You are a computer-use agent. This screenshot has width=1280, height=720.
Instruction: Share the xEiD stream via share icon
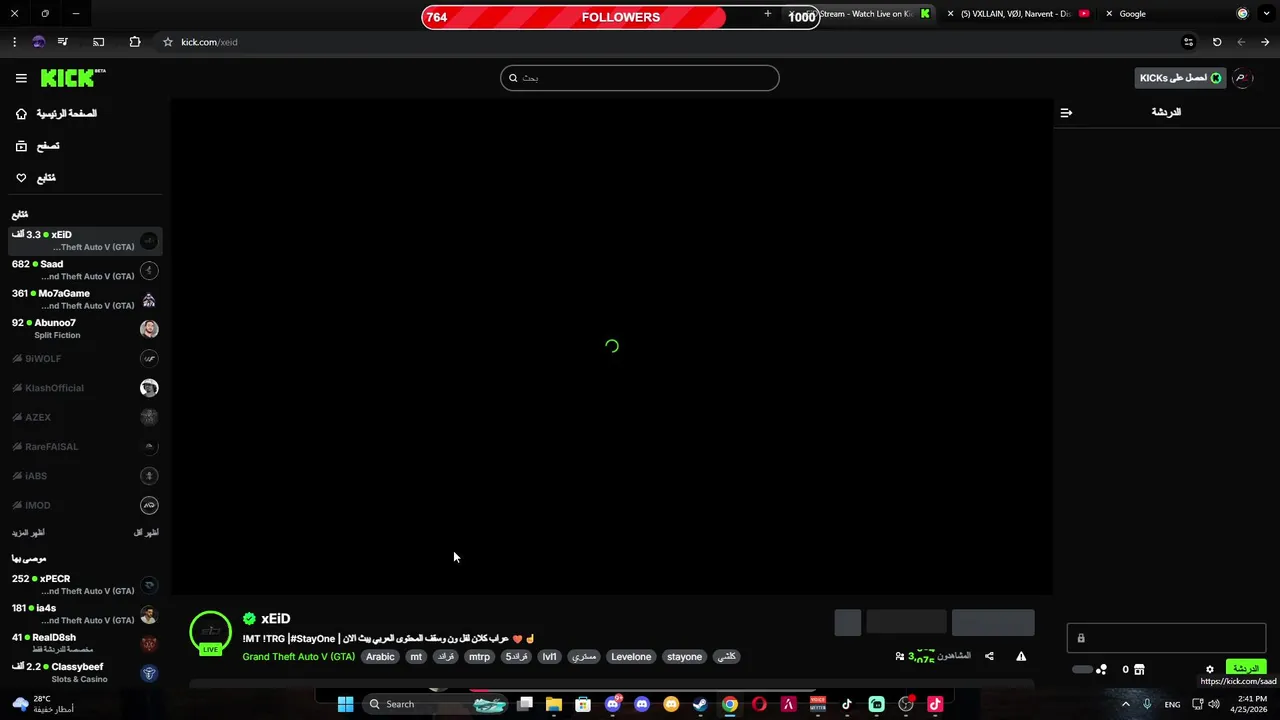989,656
